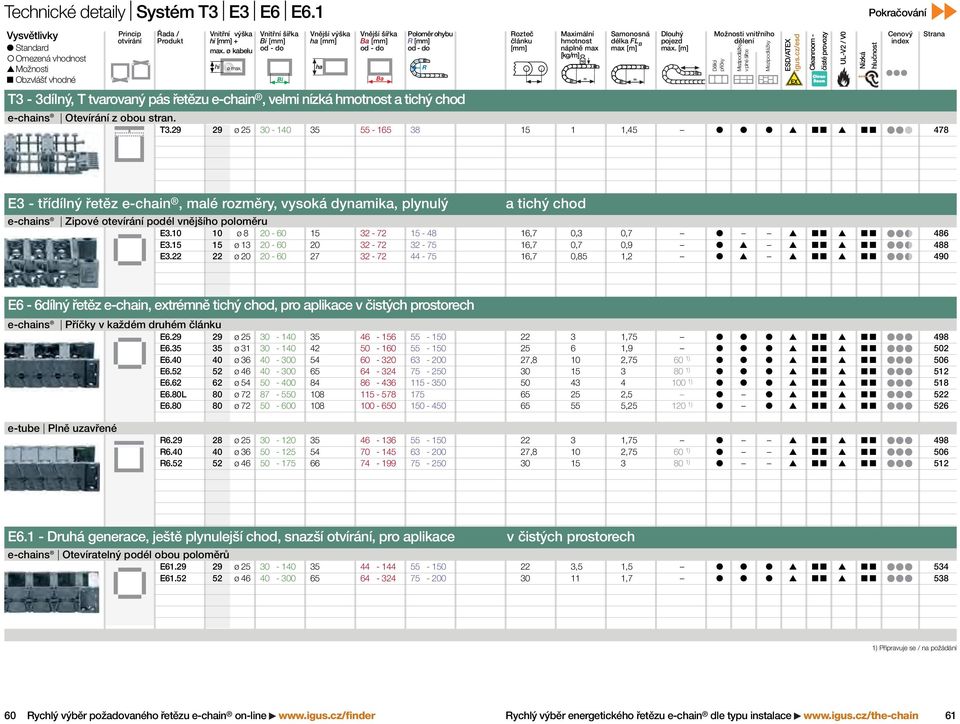This screenshot has width=960, height=724.
Task: Click the teal Cleanroom icon
Action: 819,78
